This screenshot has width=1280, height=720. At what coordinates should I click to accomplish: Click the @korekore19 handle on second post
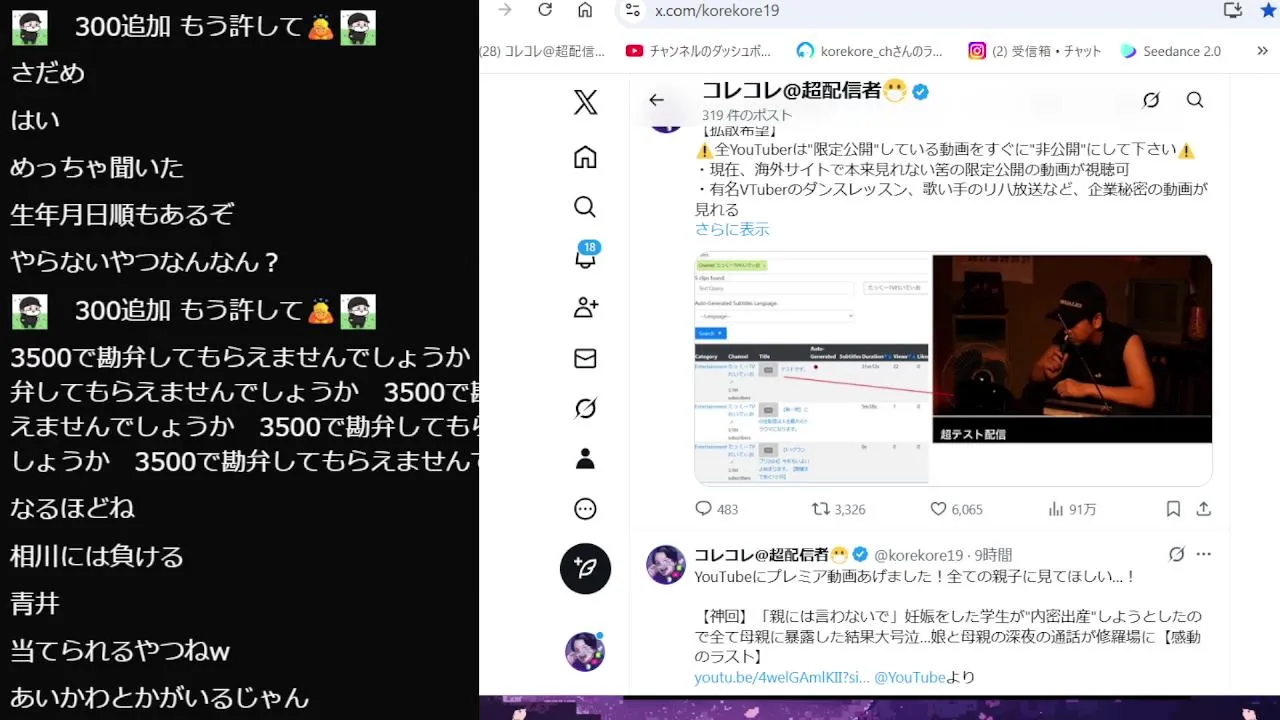918,555
